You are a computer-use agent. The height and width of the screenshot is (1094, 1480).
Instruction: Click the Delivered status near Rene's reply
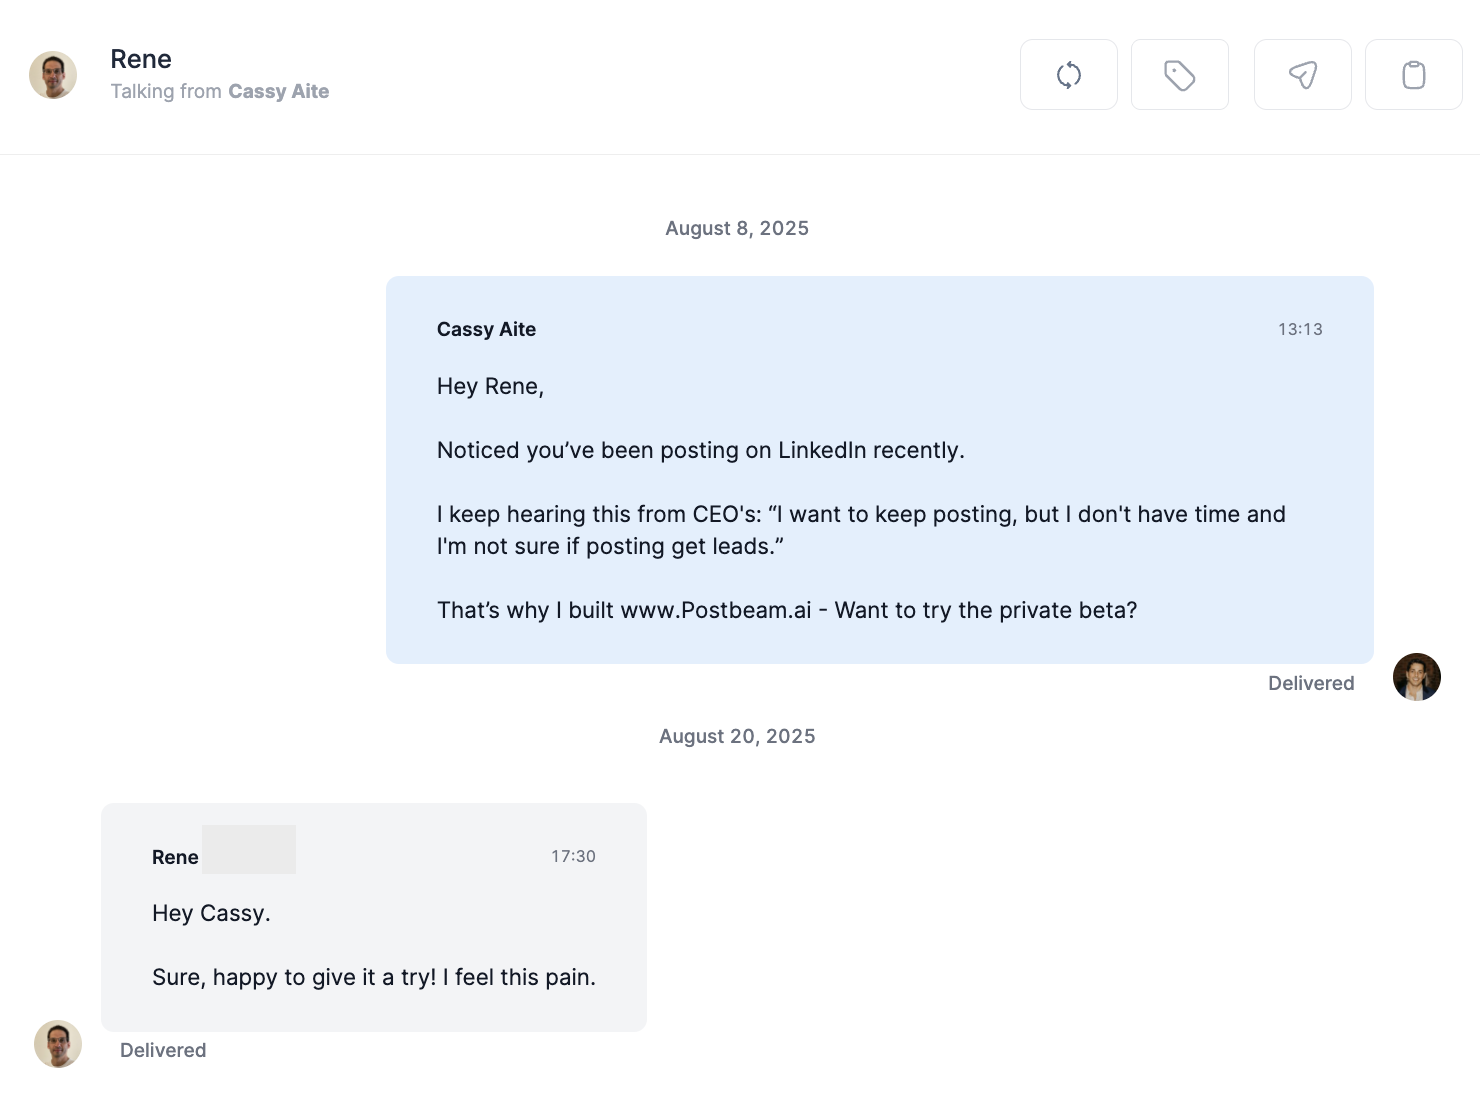pyautogui.click(x=162, y=1050)
